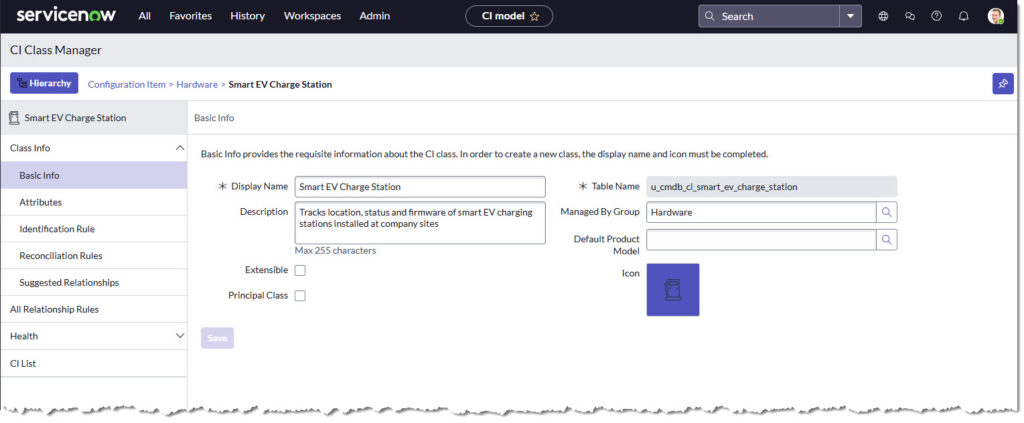Click the pin icon button at right
This screenshot has height=423, width=1024.
point(1002,84)
